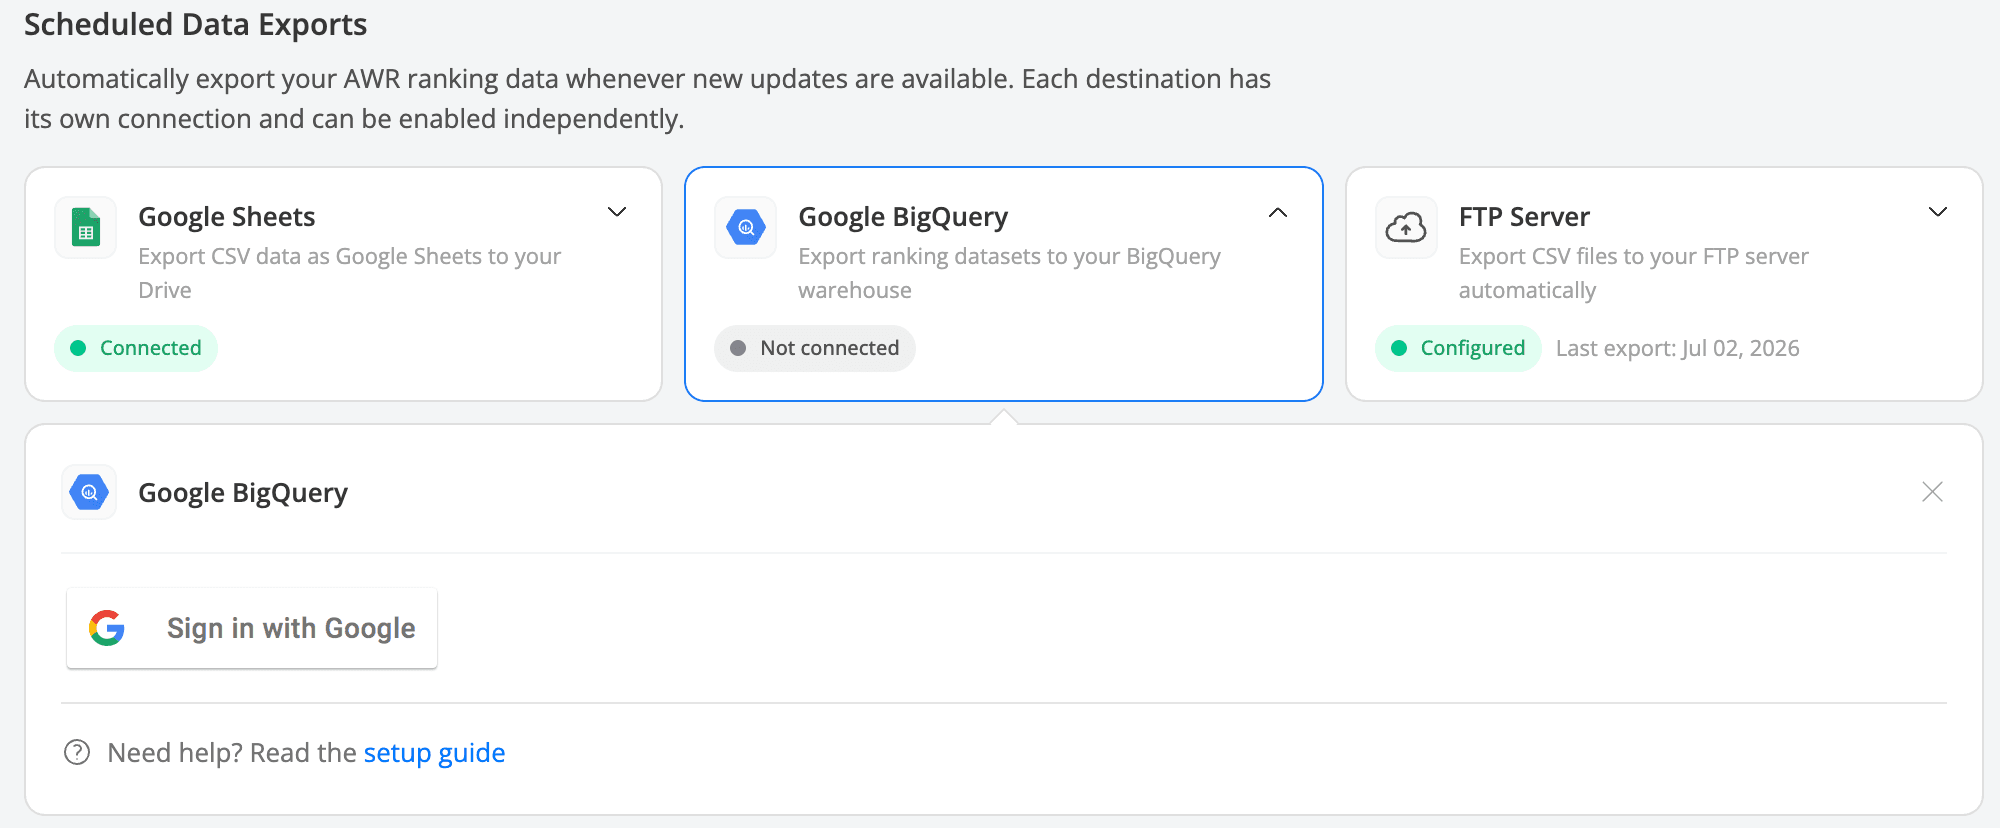Viewport: 2000px width, 828px height.
Task: Click the Google Sheets card title
Action: click(227, 217)
